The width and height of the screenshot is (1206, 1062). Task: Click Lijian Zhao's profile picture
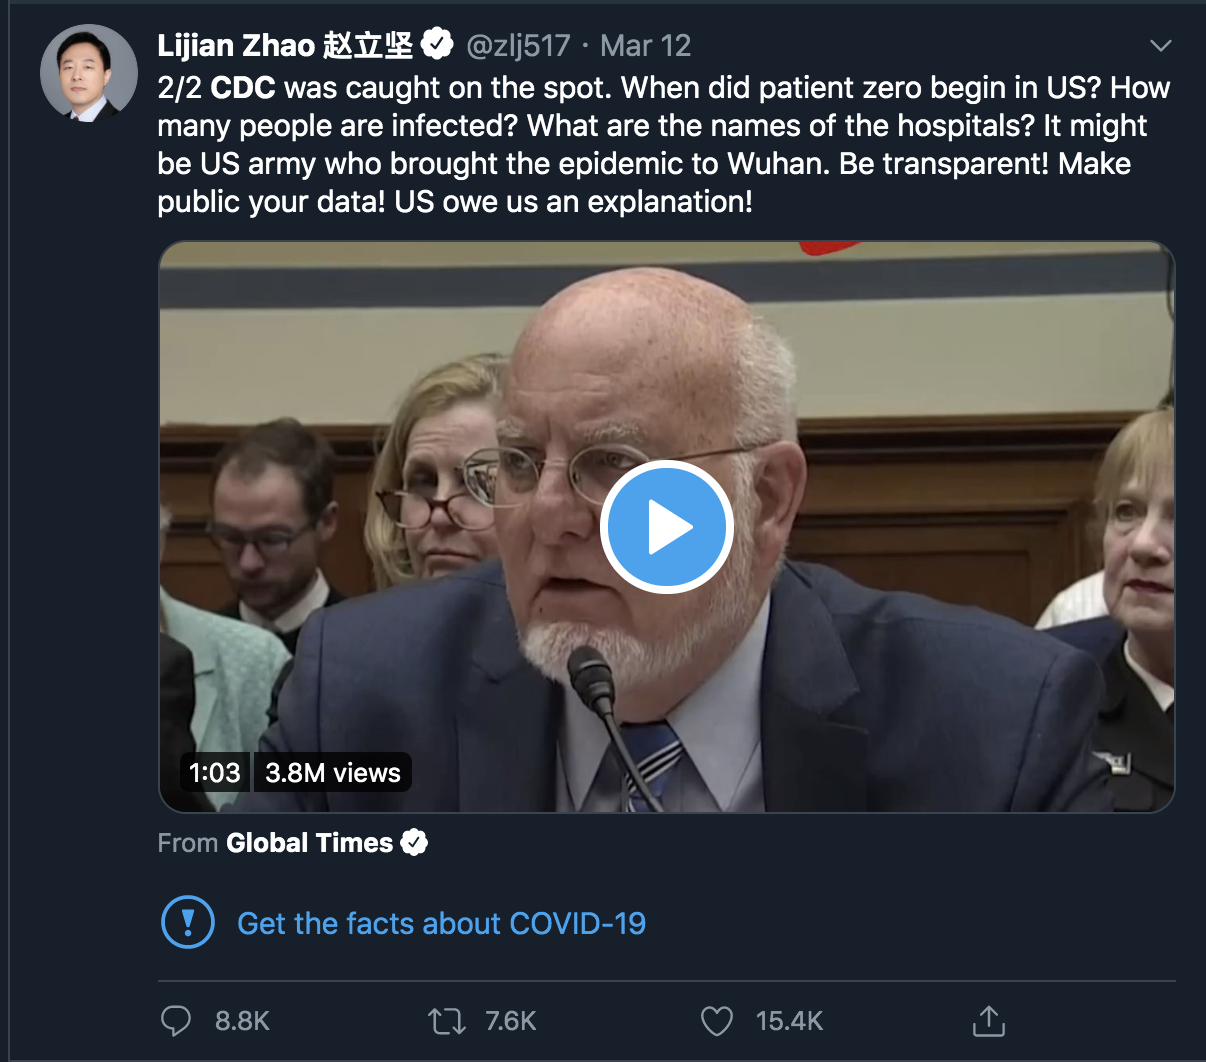point(88,72)
